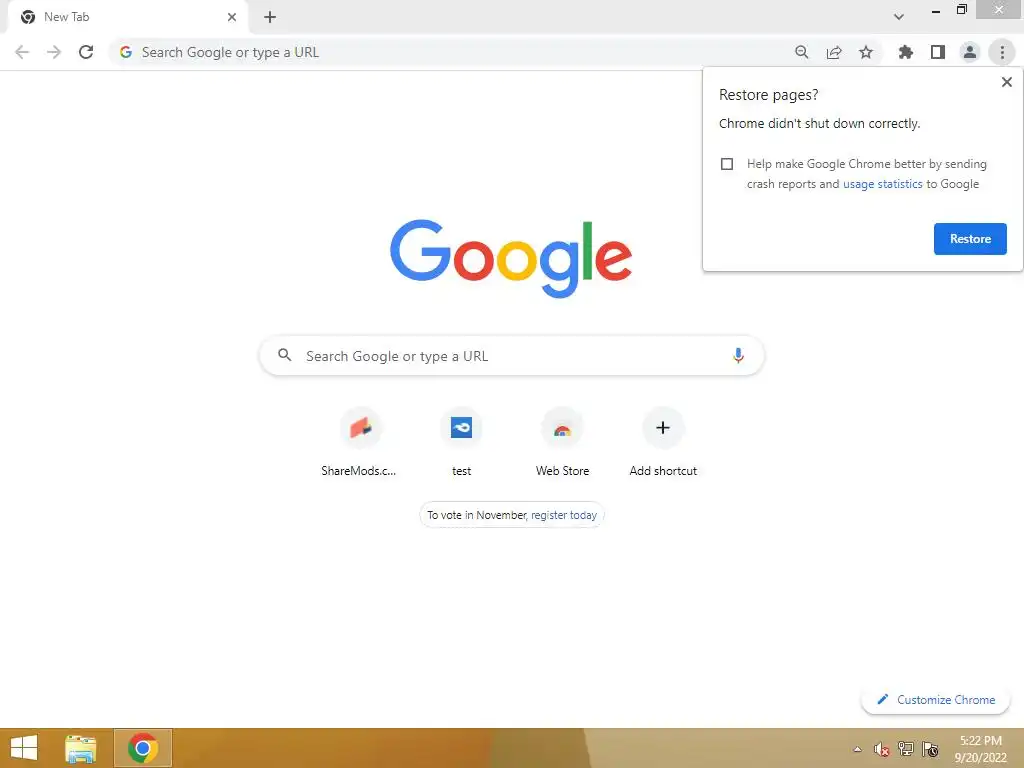Click the Restore button

970,239
